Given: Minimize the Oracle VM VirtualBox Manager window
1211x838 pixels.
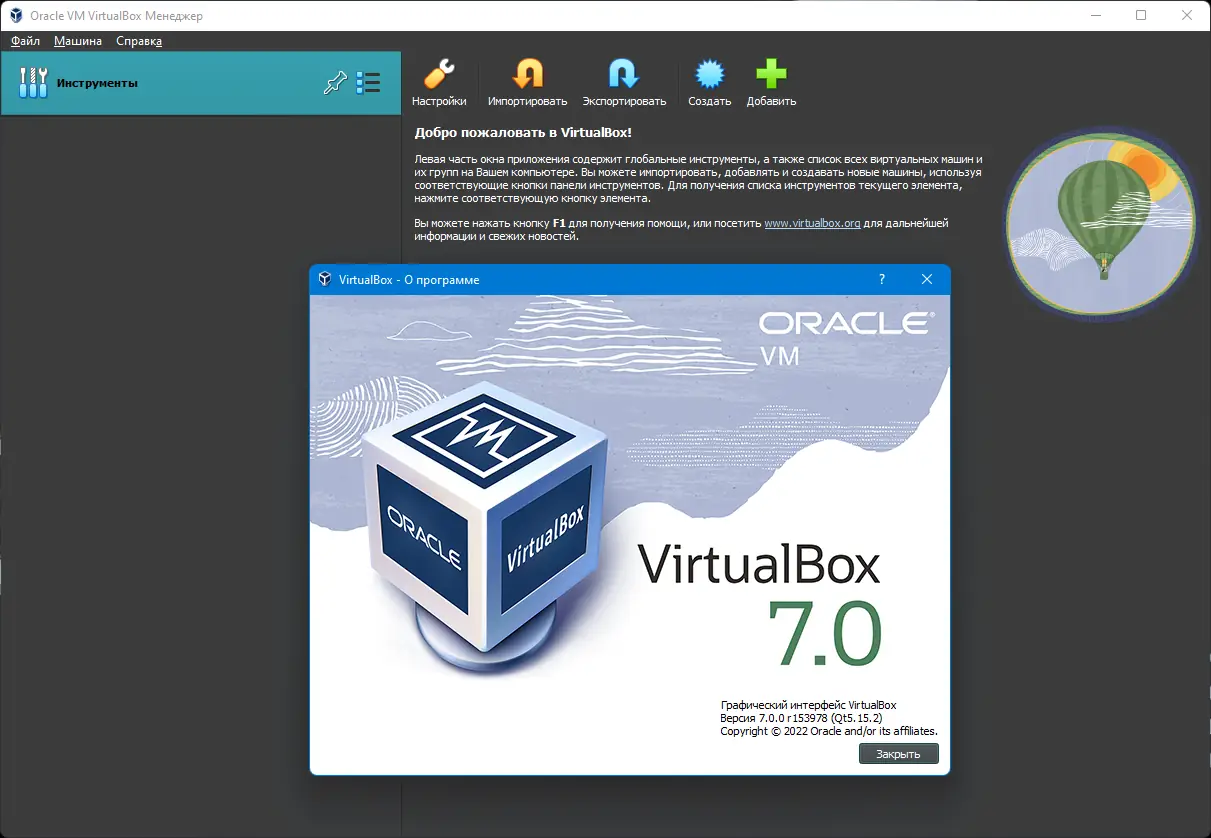Looking at the screenshot, I should pyautogui.click(x=1096, y=15).
